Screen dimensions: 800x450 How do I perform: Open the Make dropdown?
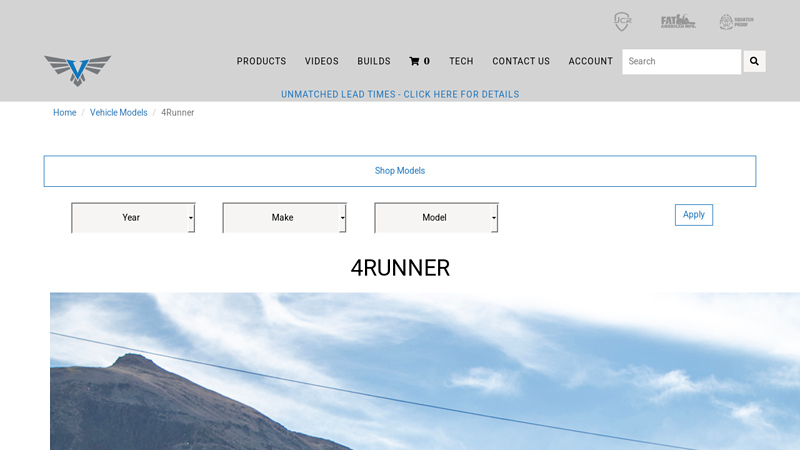[x=284, y=217]
